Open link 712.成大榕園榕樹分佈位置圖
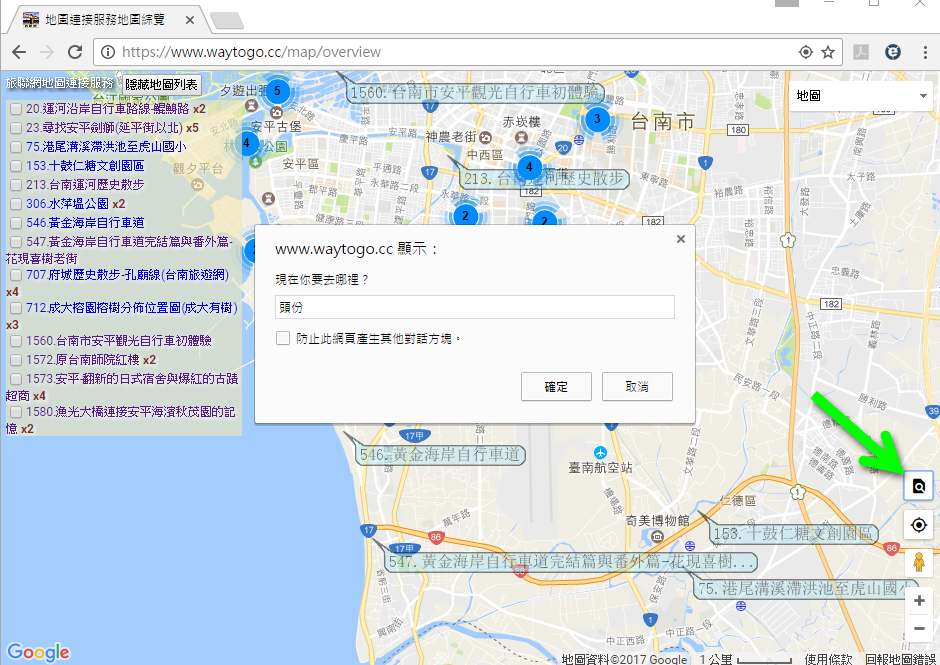The height and width of the screenshot is (665, 940). click(132, 308)
